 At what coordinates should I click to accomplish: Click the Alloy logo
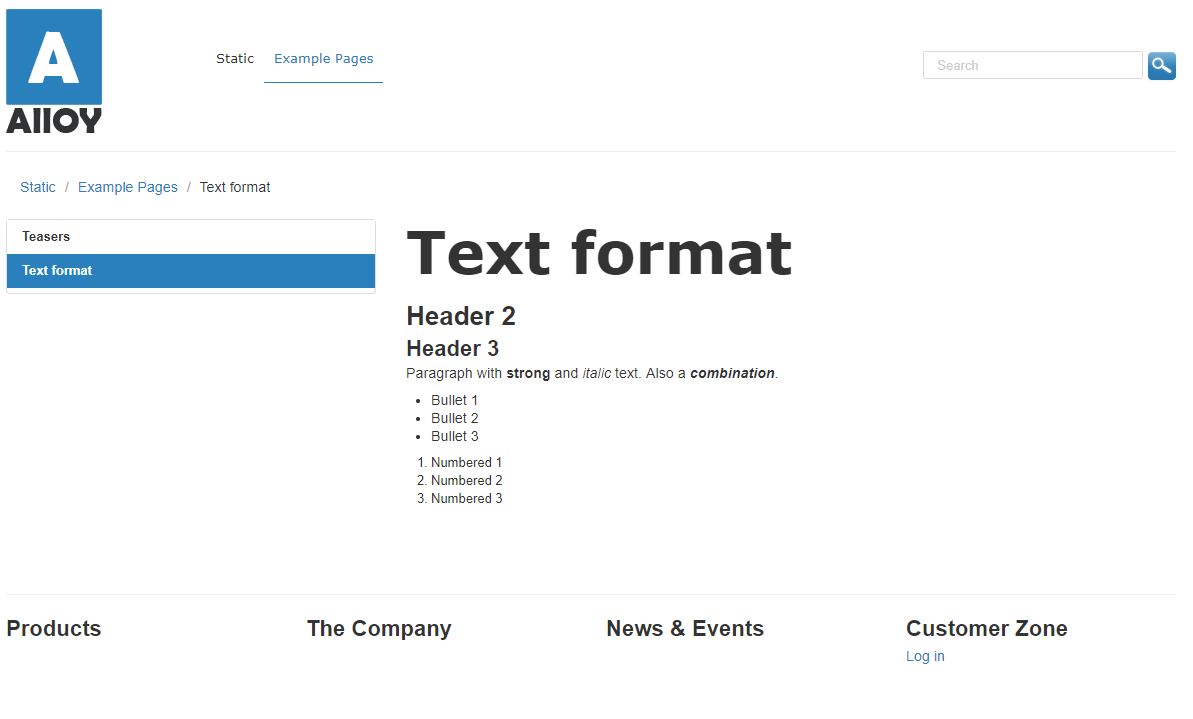tap(54, 71)
